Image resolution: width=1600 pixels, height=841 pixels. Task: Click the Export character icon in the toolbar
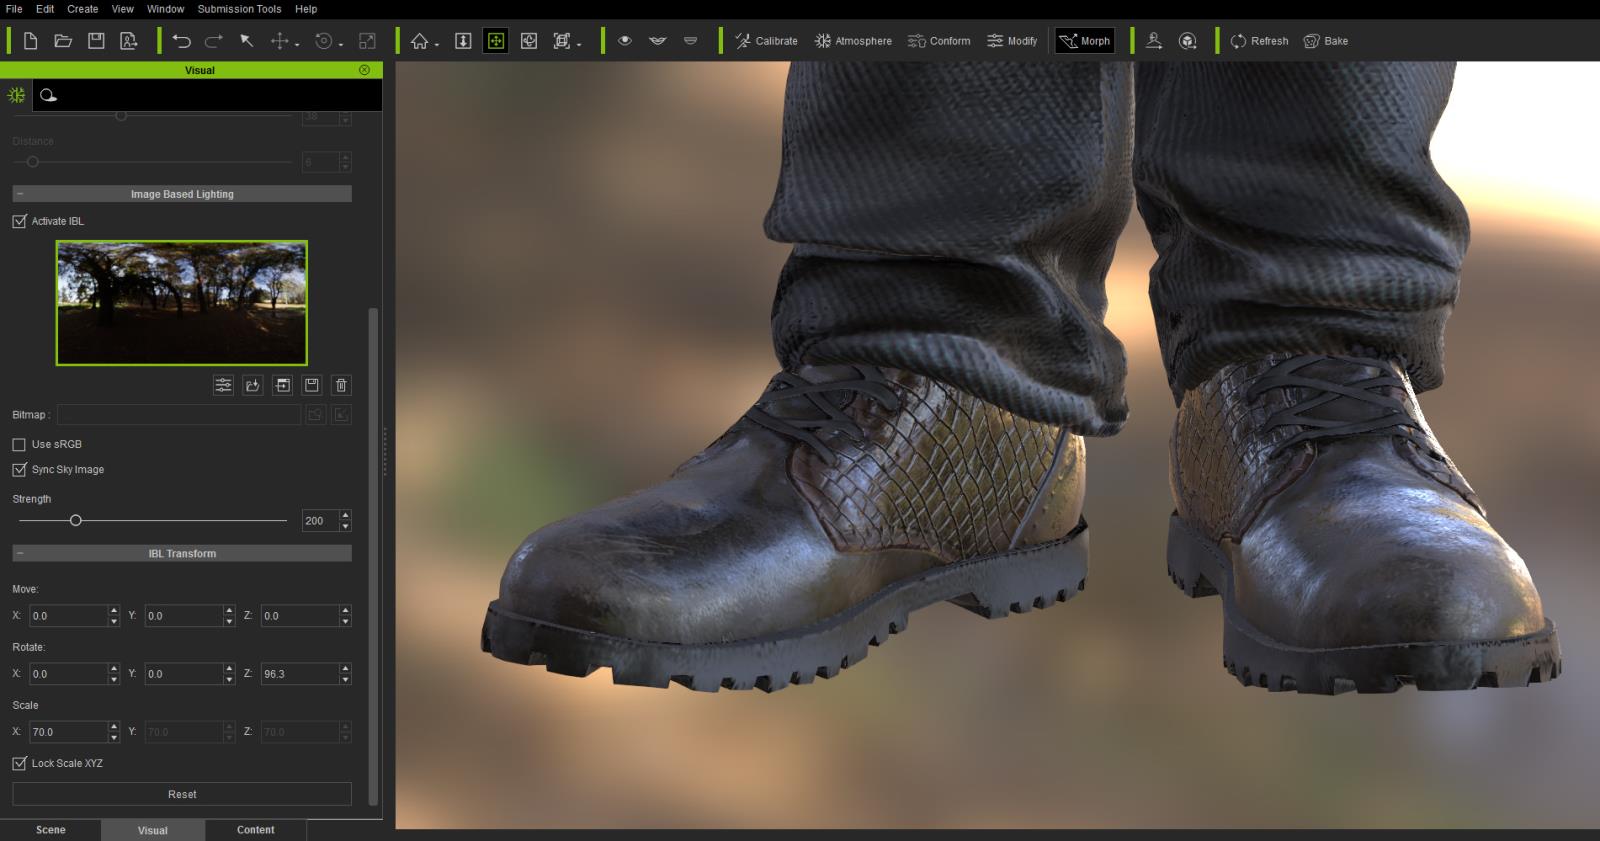[129, 41]
